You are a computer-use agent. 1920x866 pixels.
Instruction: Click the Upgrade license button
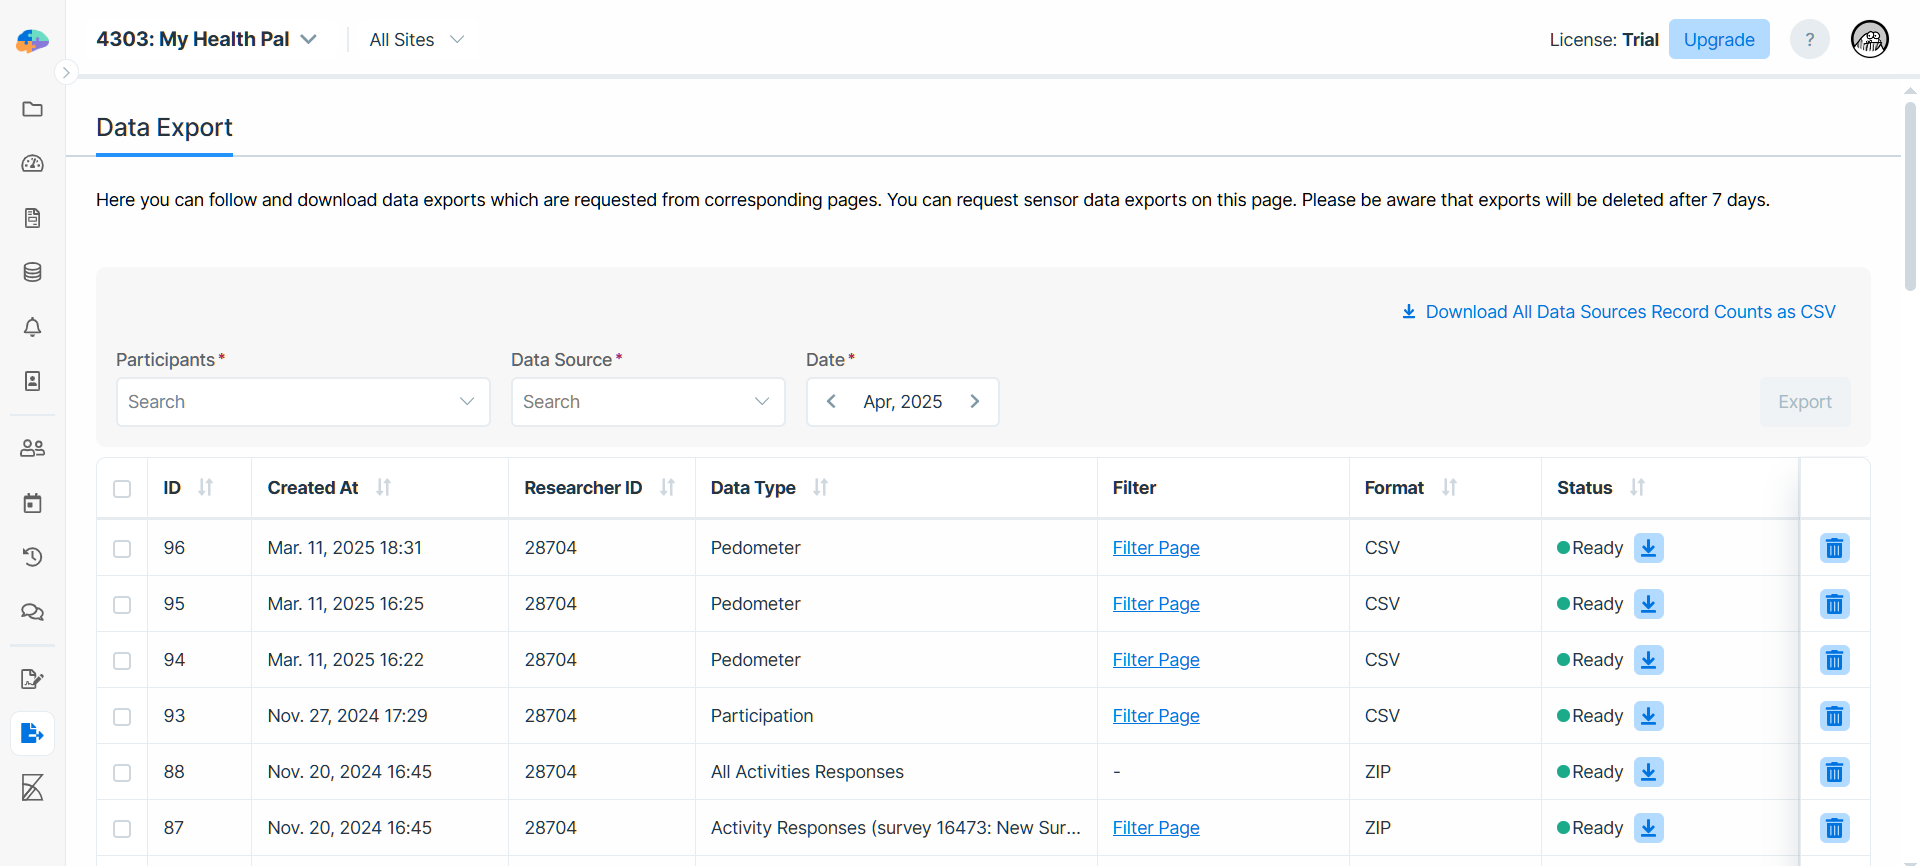click(1718, 40)
